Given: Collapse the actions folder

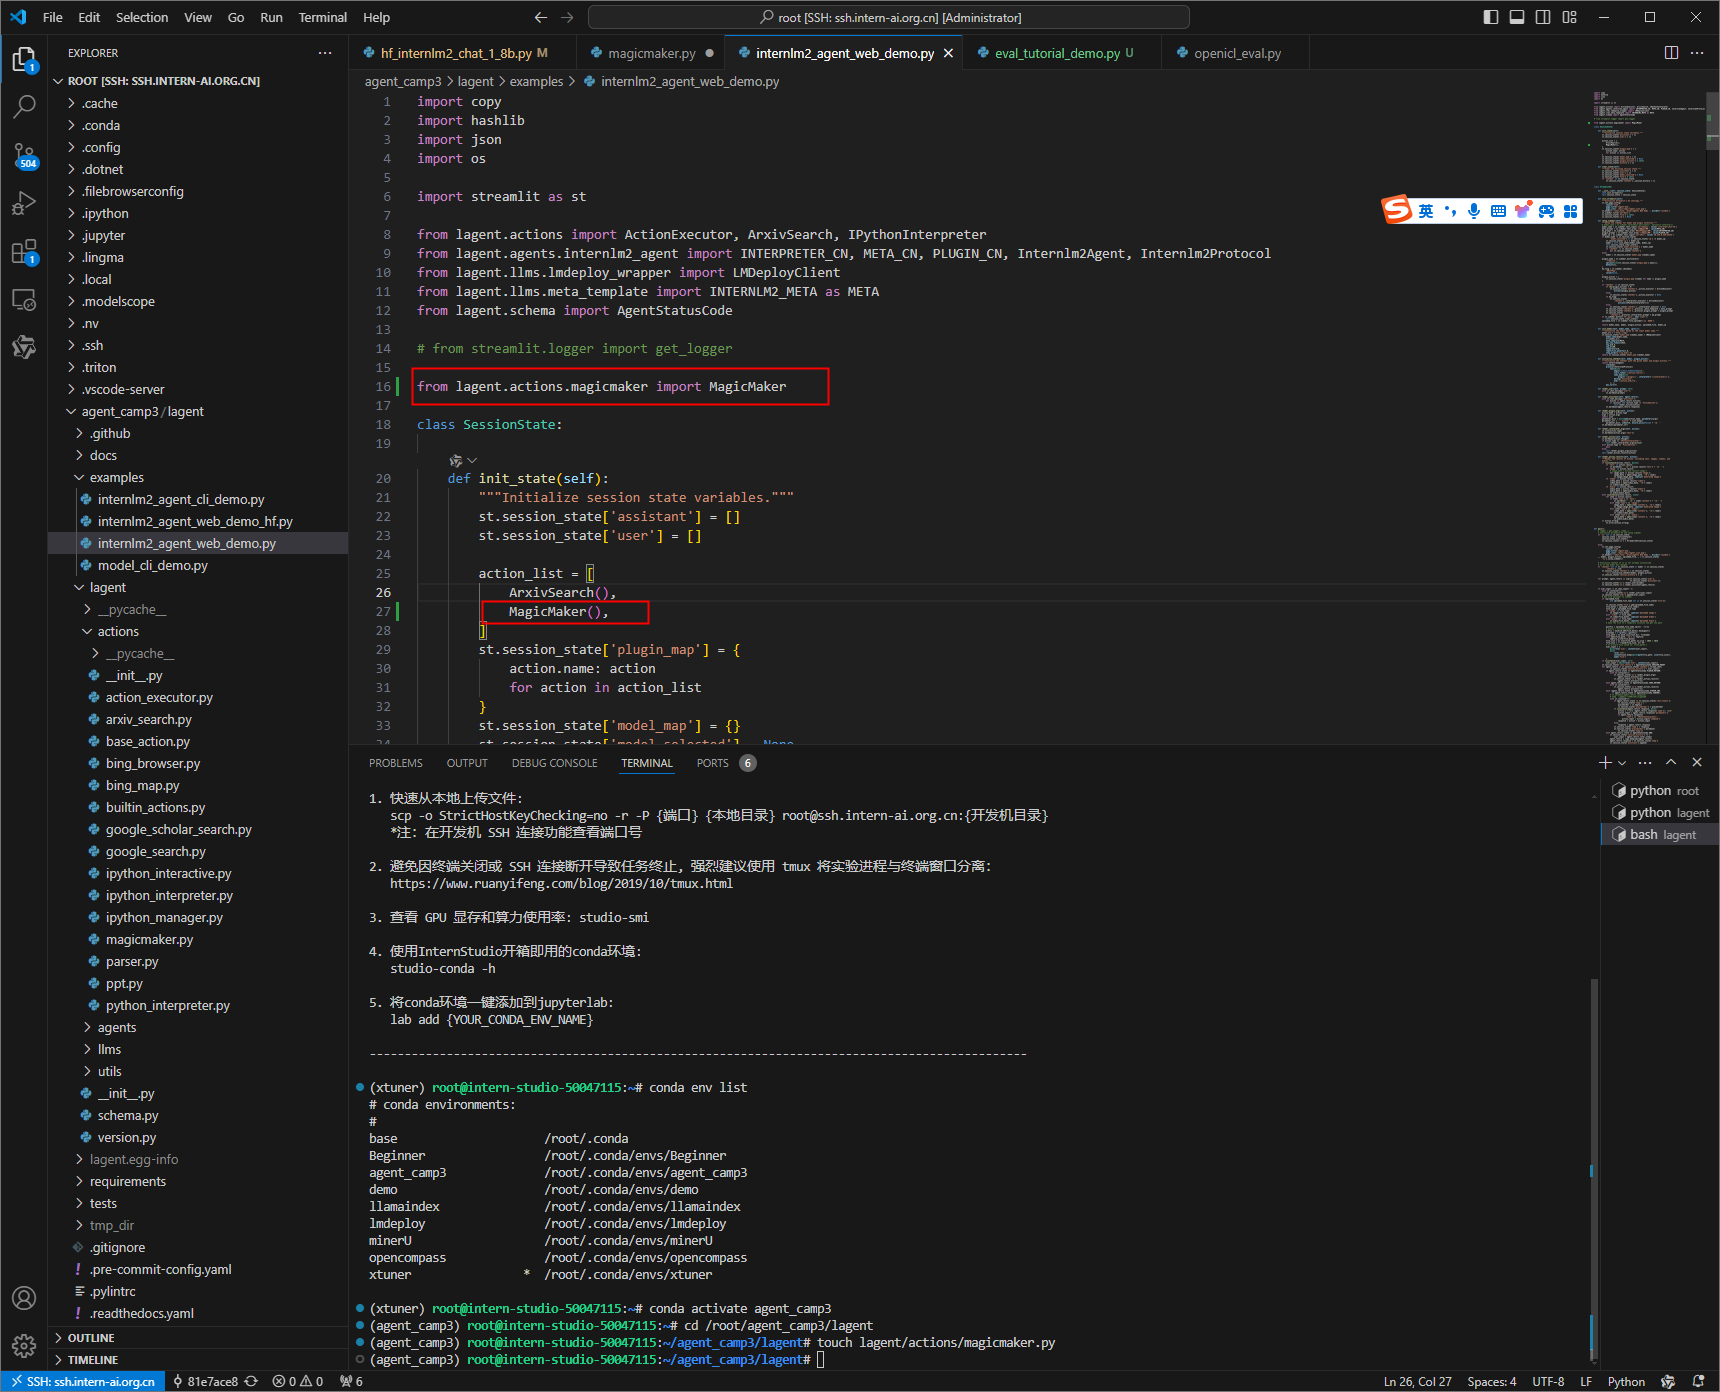Looking at the screenshot, I should [198, 631].
